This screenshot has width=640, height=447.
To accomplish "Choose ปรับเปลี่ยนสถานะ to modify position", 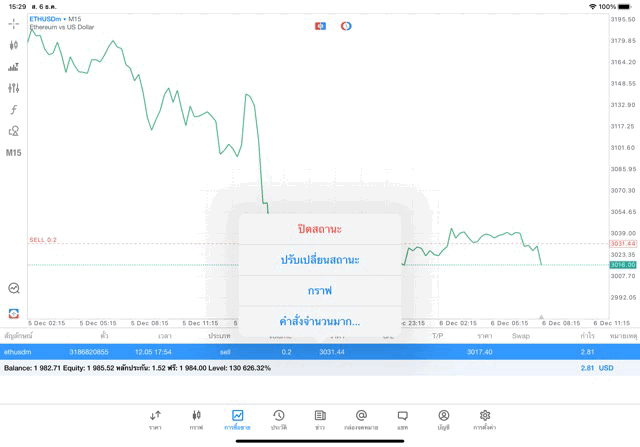I will [320, 260].
